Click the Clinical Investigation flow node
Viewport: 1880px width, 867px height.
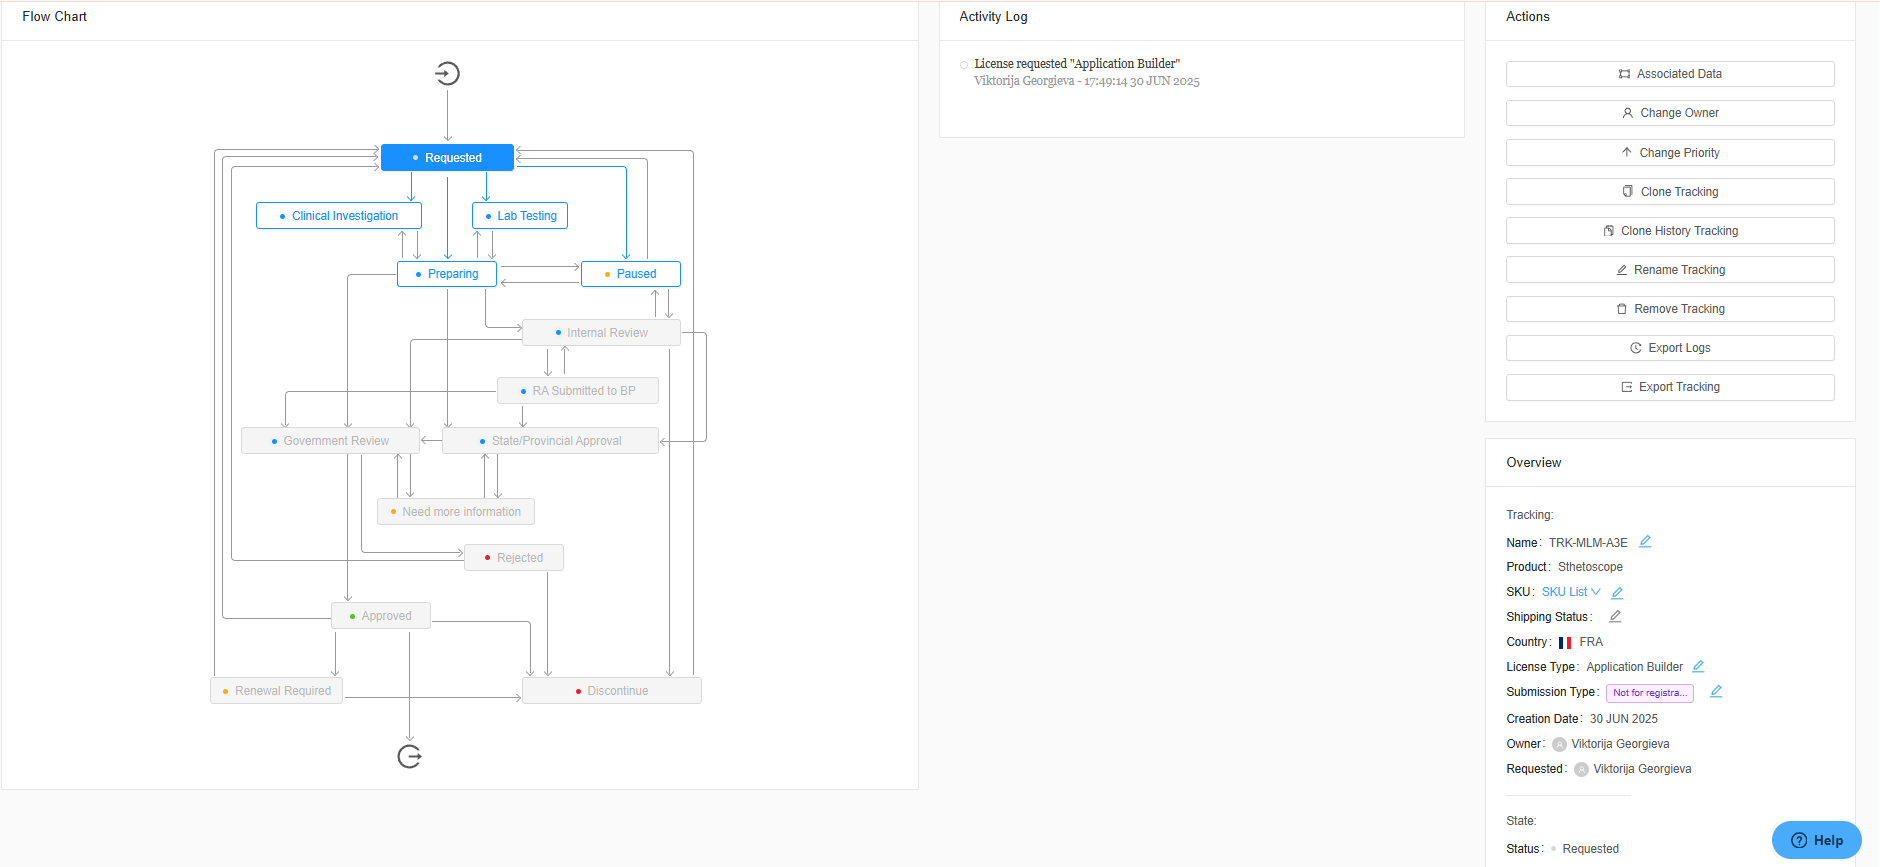tap(338, 216)
